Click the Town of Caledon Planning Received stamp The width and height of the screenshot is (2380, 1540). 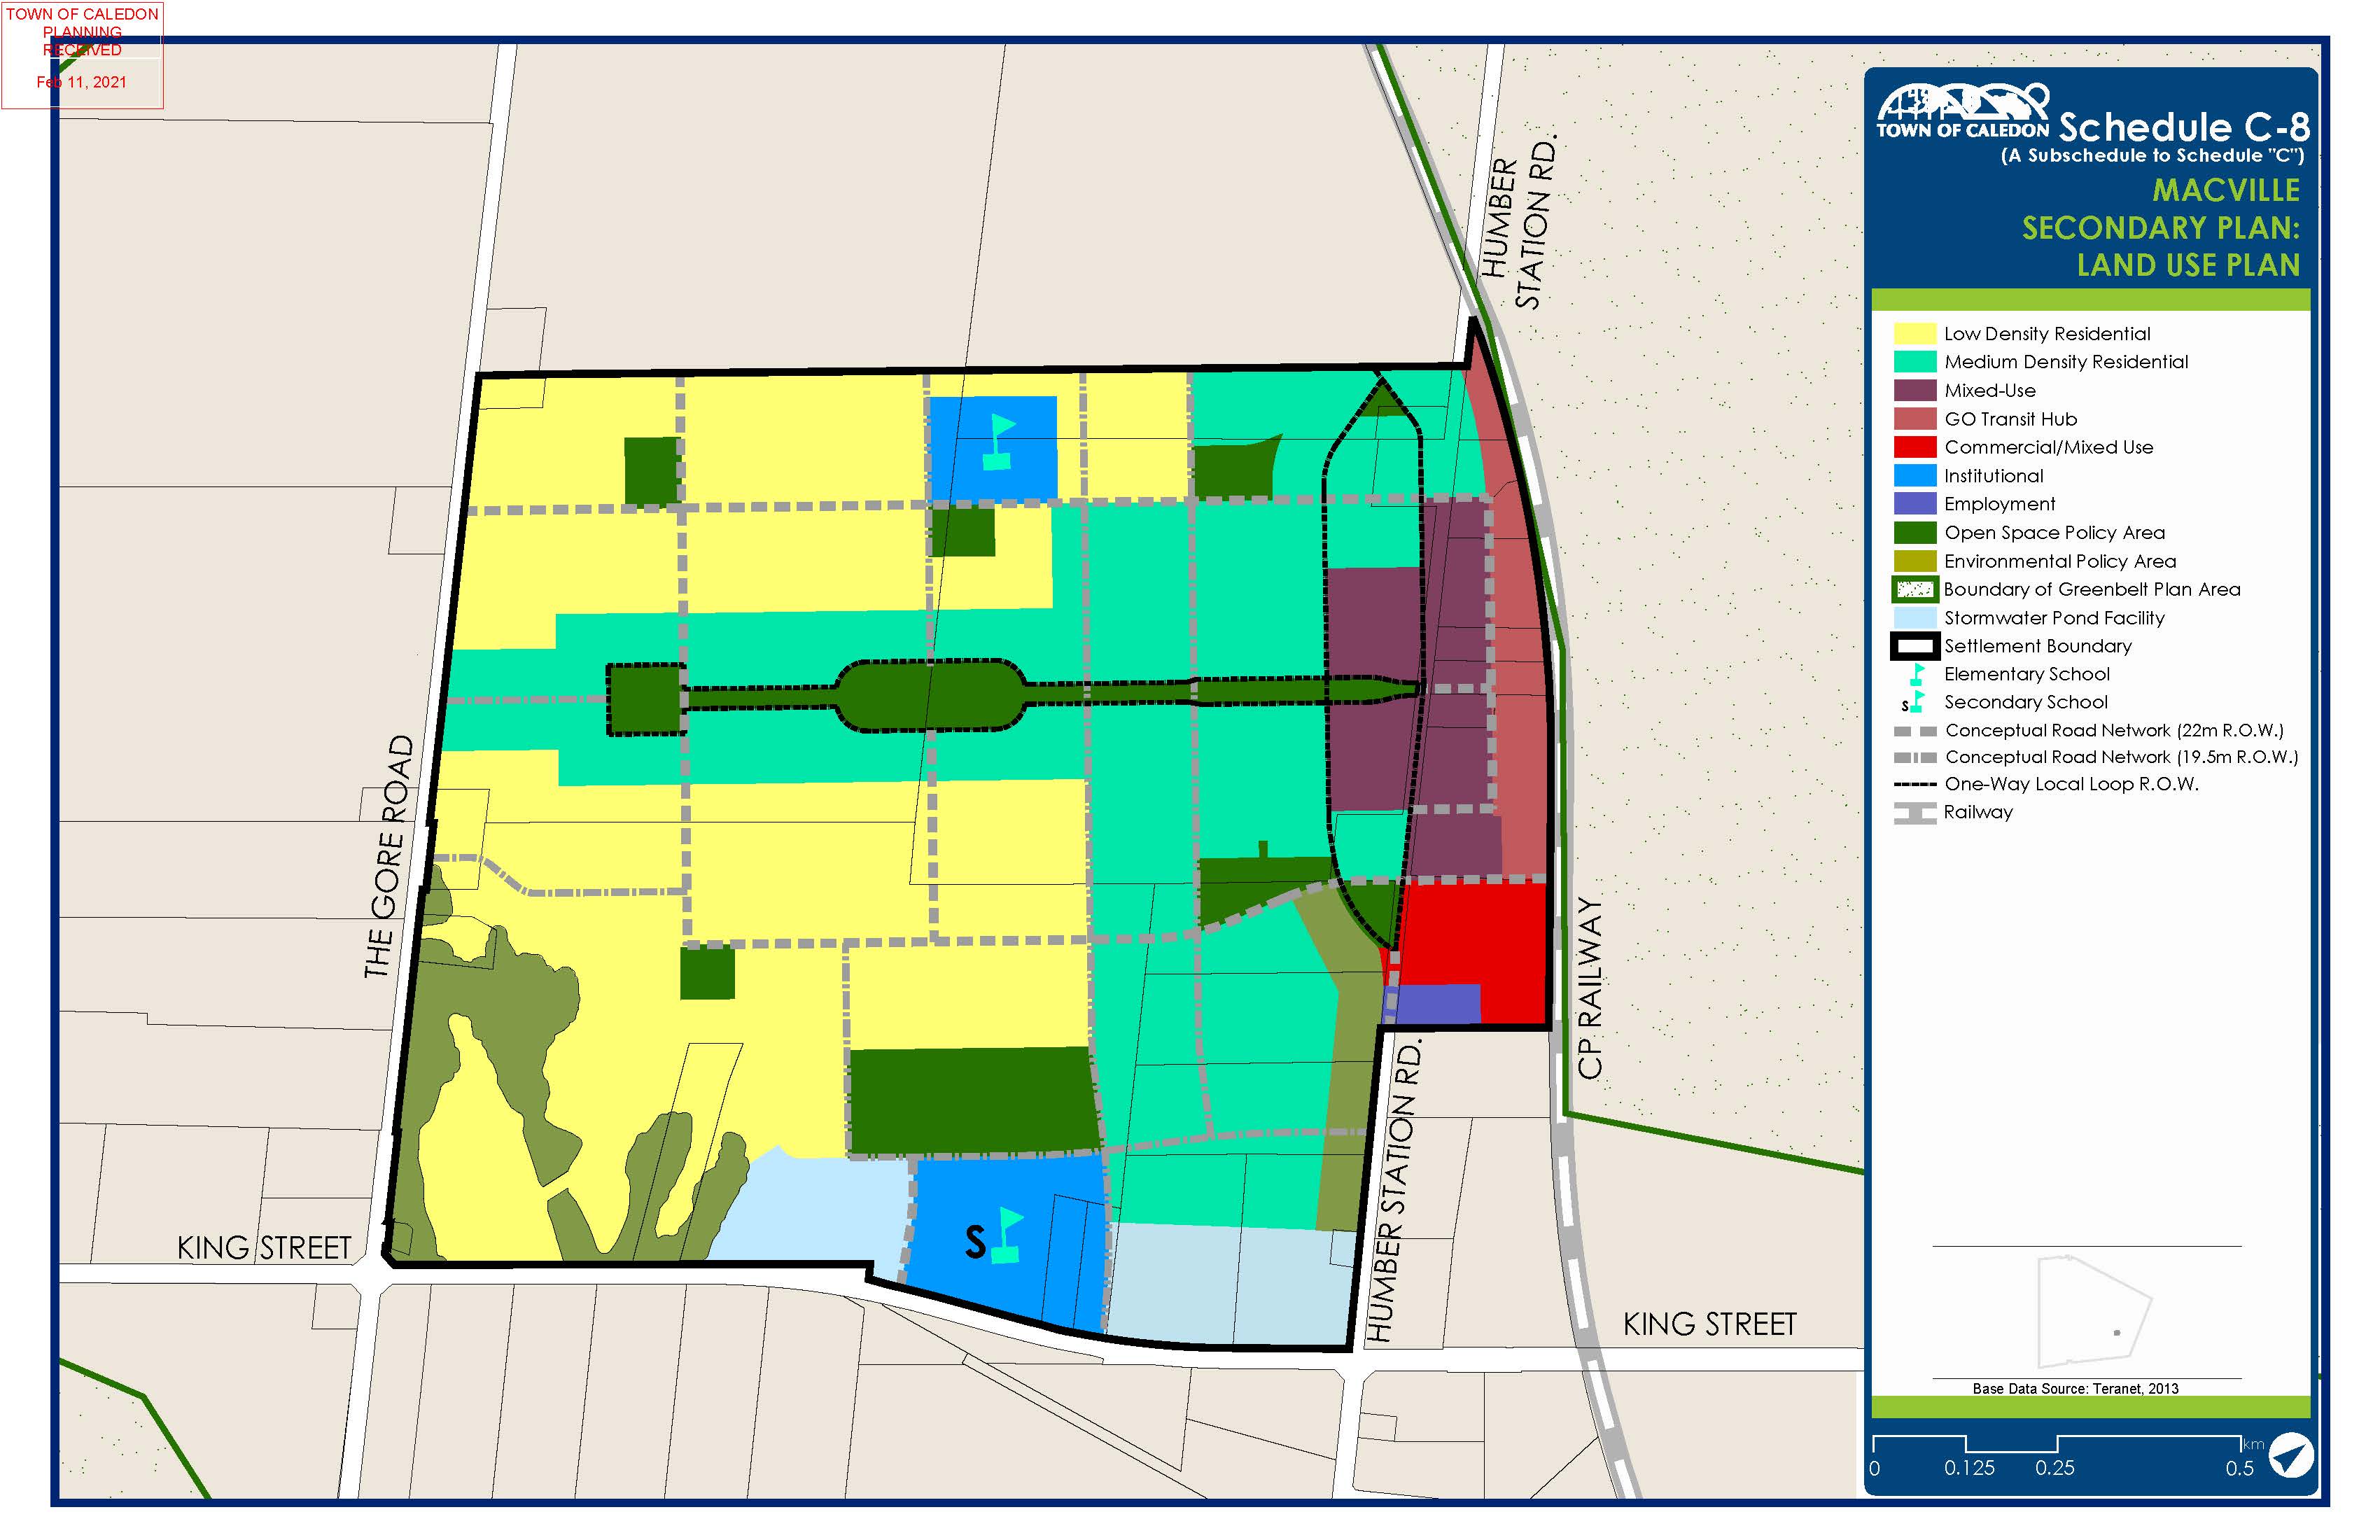tap(82, 55)
